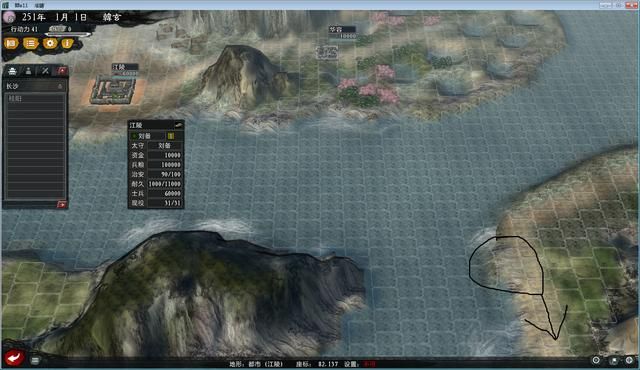The width and height of the screenshot is (640, 370).
Task: Select the officer (person) tab in side panel
Action: (29, 71)
